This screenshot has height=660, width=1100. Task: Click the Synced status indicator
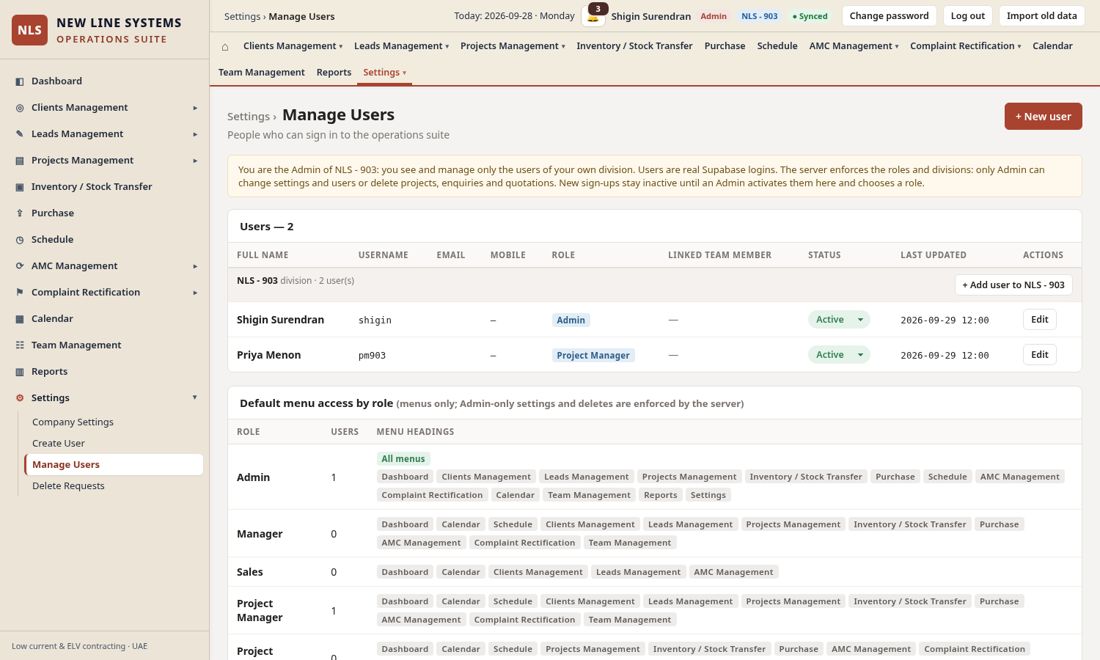coord(810,16)
